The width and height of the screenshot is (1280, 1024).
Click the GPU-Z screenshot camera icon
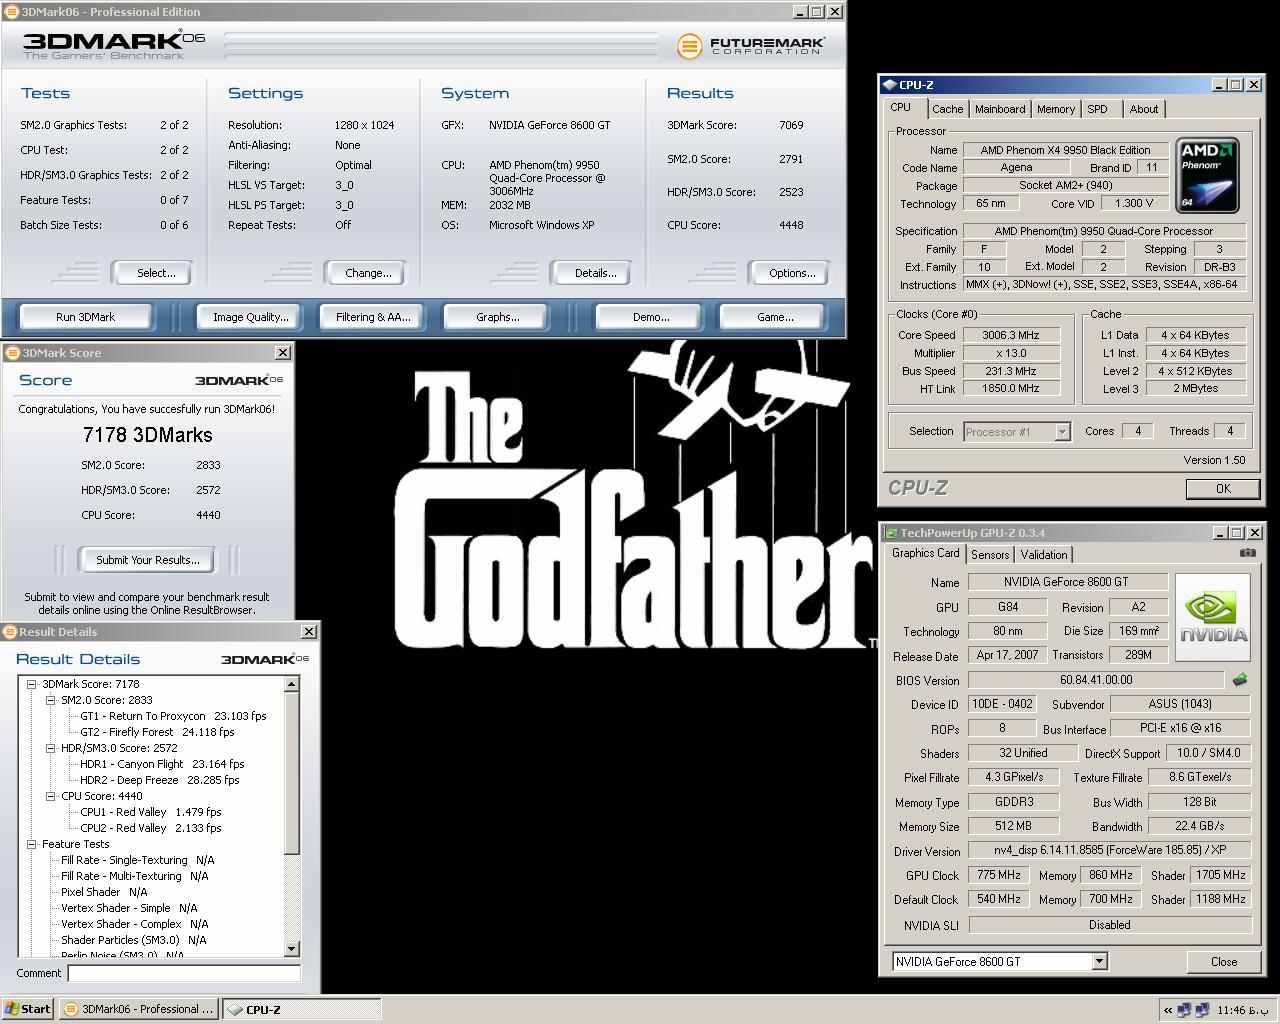coord(1248,553)
